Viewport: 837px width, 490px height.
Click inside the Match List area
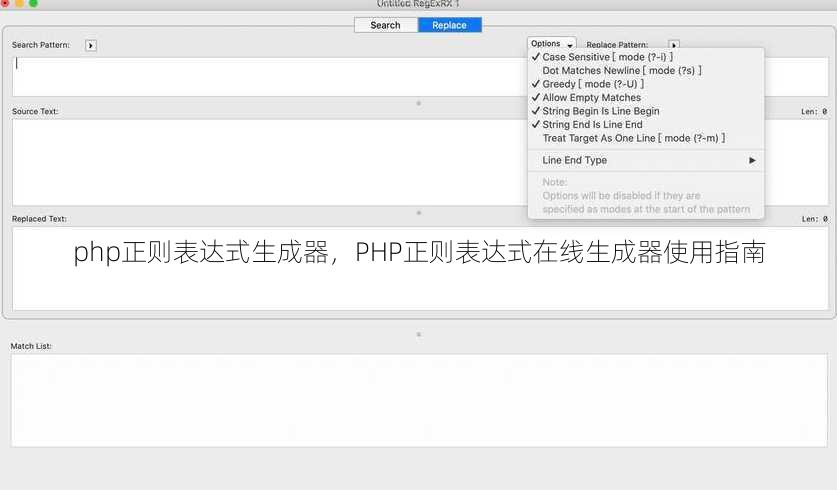419,400
